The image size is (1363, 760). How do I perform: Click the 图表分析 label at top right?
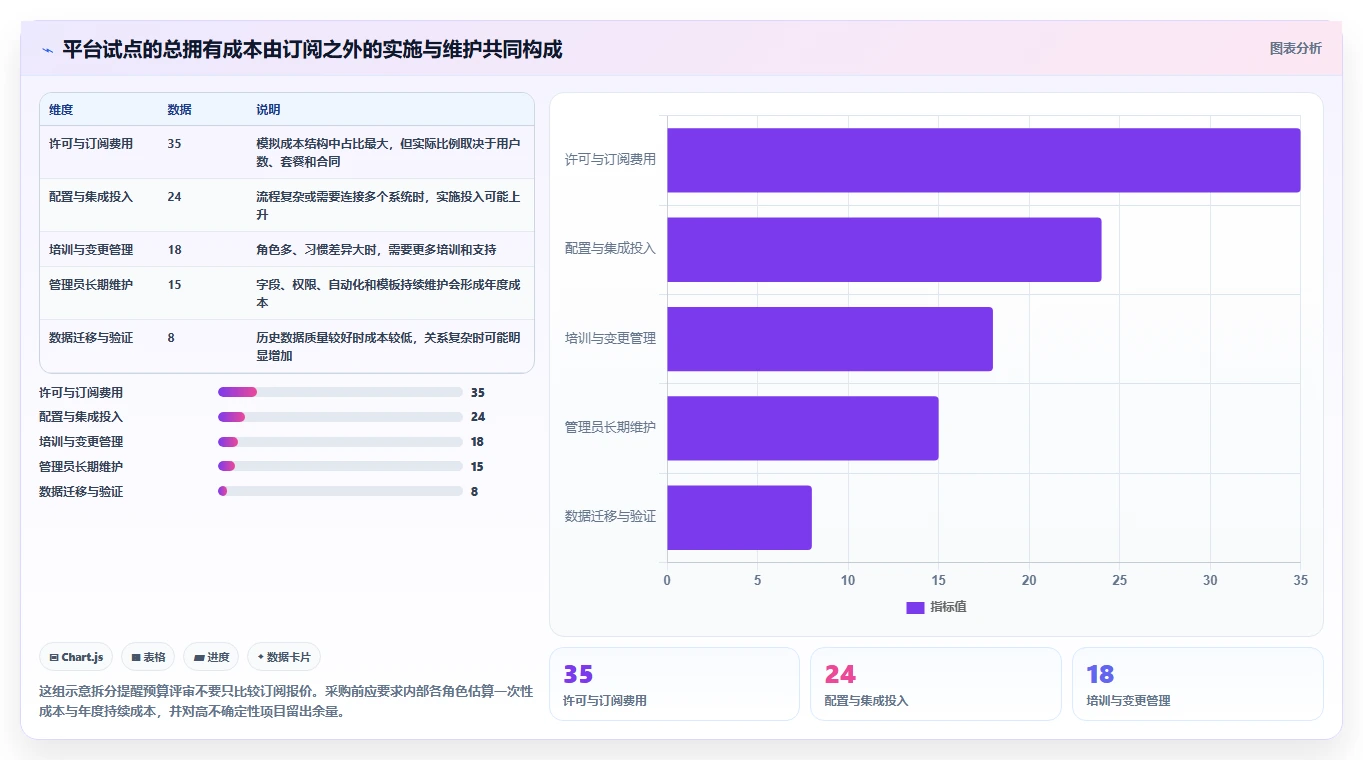[1295, 48]
